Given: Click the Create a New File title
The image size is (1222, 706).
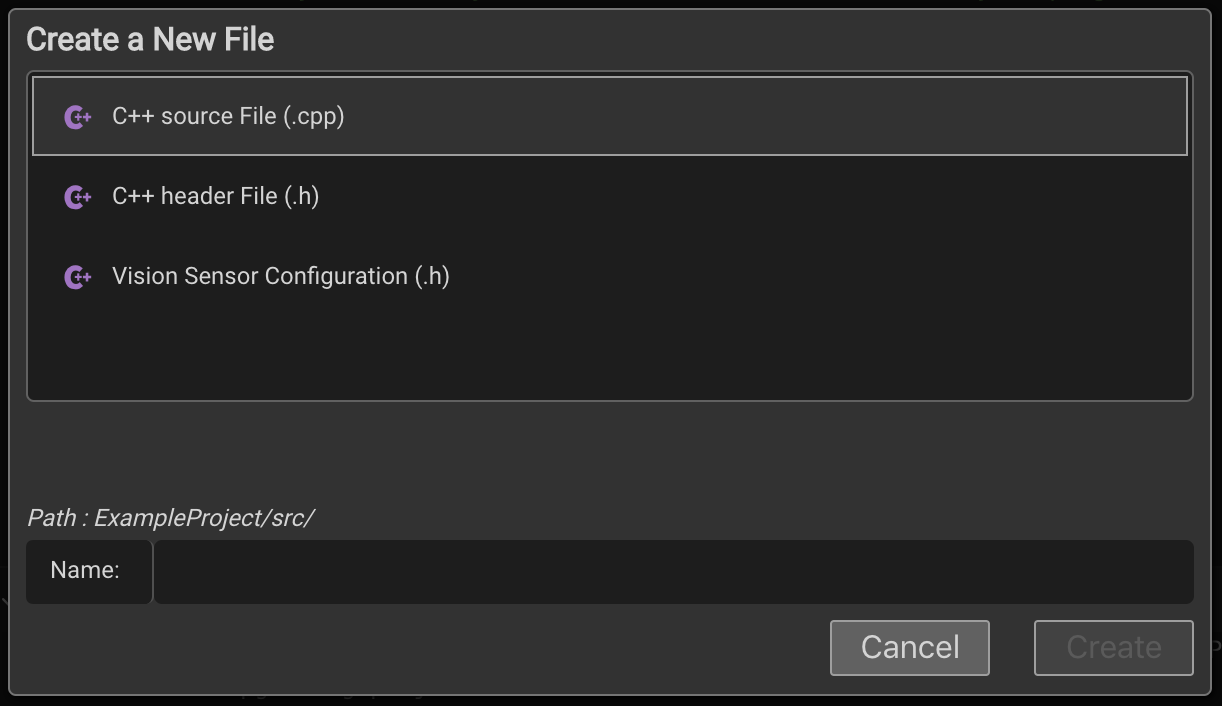Looking at the screenshot, I should (150, 39).
